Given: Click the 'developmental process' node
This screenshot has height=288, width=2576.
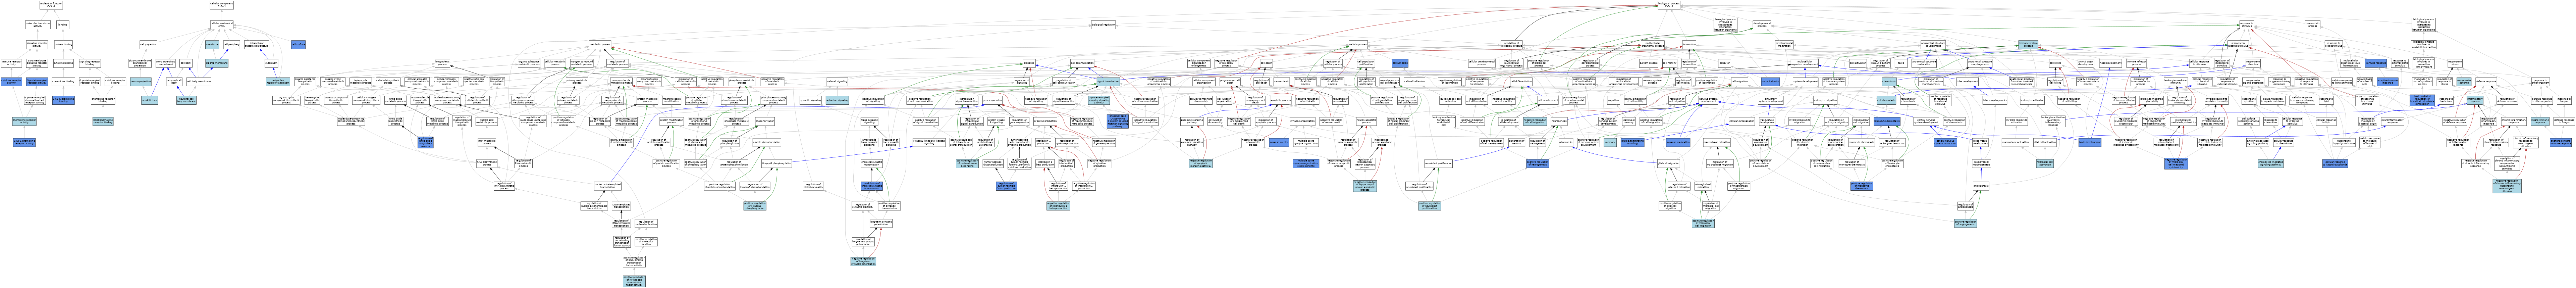Looking at the screenshot, I should tap(1762, 24).
